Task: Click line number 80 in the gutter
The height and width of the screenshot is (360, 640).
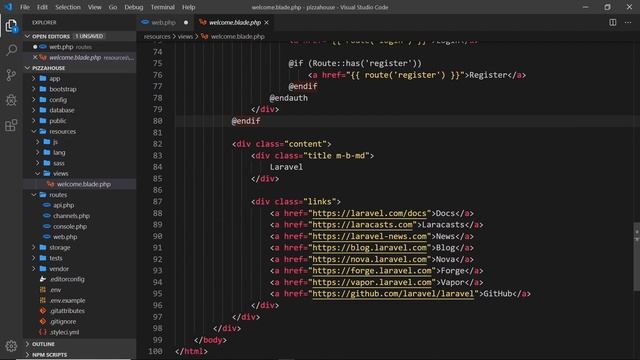Action: click(x=158, y=121)
